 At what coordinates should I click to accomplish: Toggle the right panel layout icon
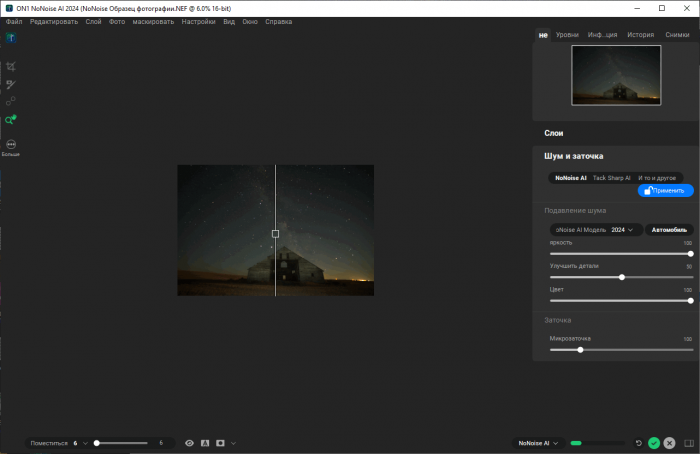687,443
